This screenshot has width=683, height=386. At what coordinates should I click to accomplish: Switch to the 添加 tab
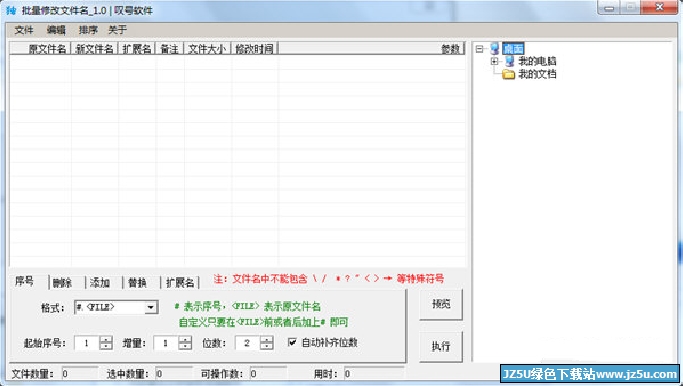(x=100, y=283)
